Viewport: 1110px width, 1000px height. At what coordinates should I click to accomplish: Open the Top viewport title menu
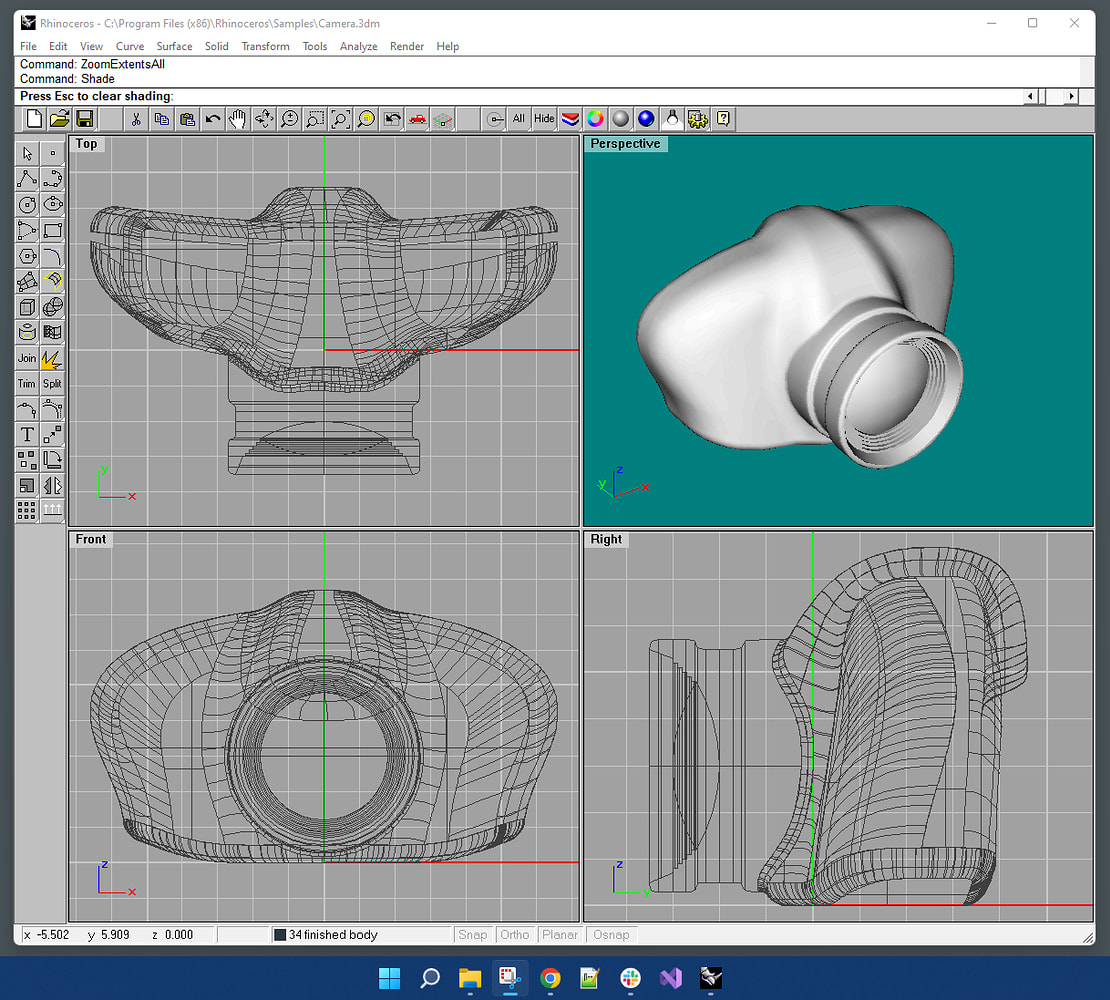tap(87, 144)
